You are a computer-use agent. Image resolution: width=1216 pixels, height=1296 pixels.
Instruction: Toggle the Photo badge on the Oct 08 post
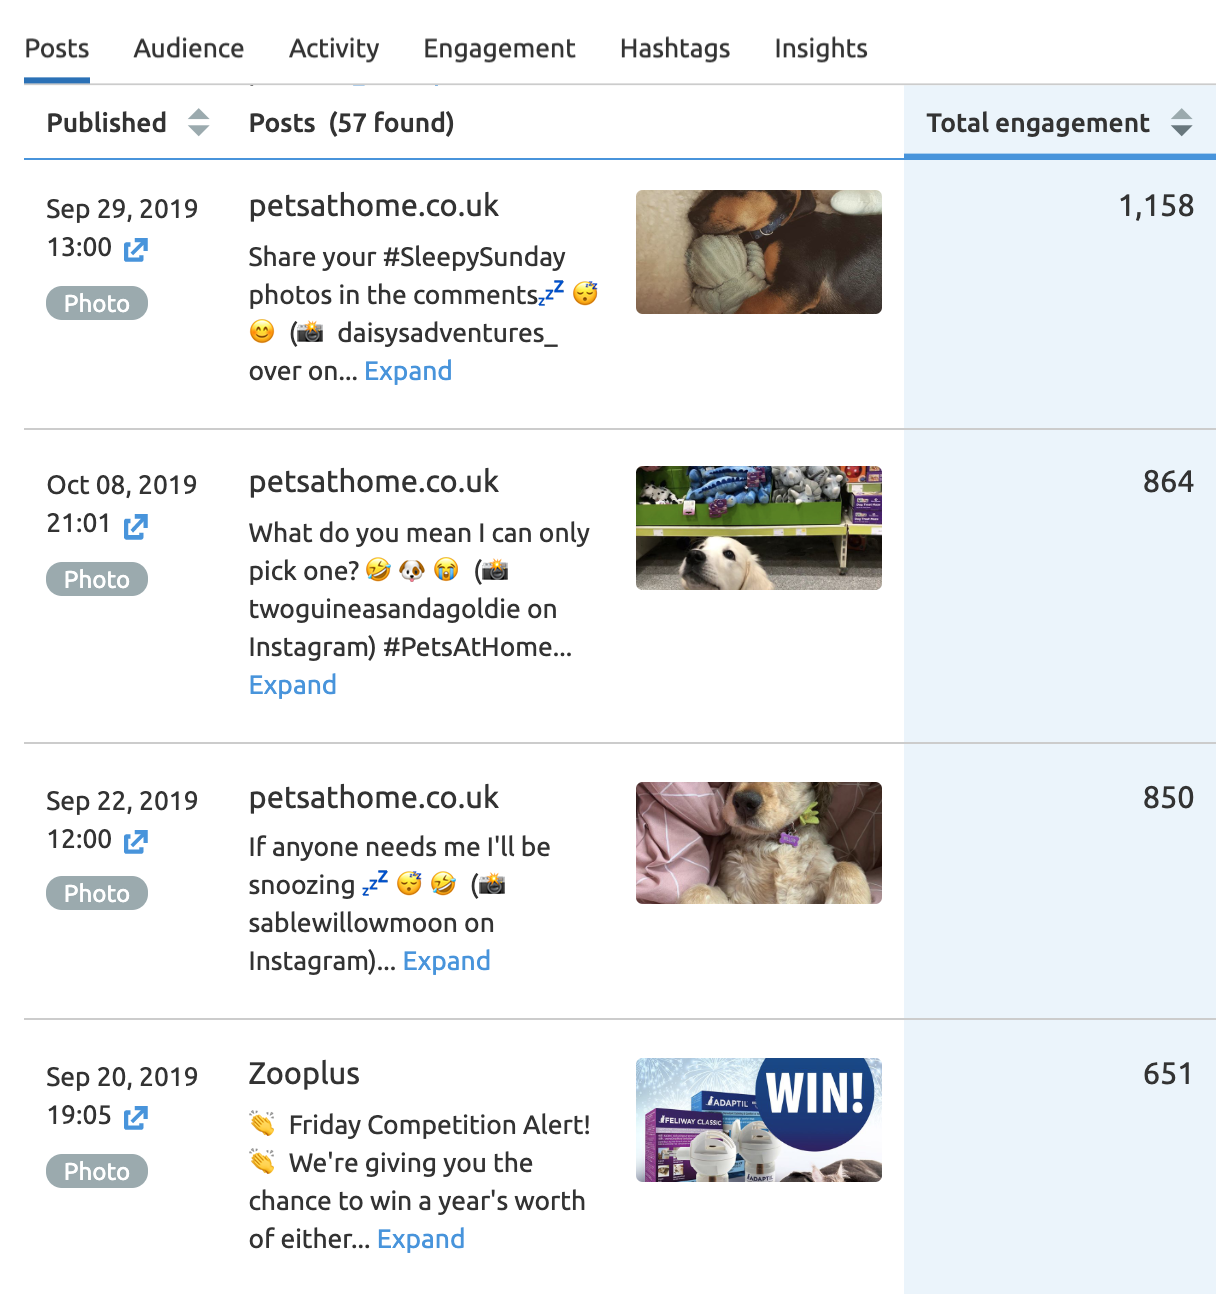tap(96, 579)
